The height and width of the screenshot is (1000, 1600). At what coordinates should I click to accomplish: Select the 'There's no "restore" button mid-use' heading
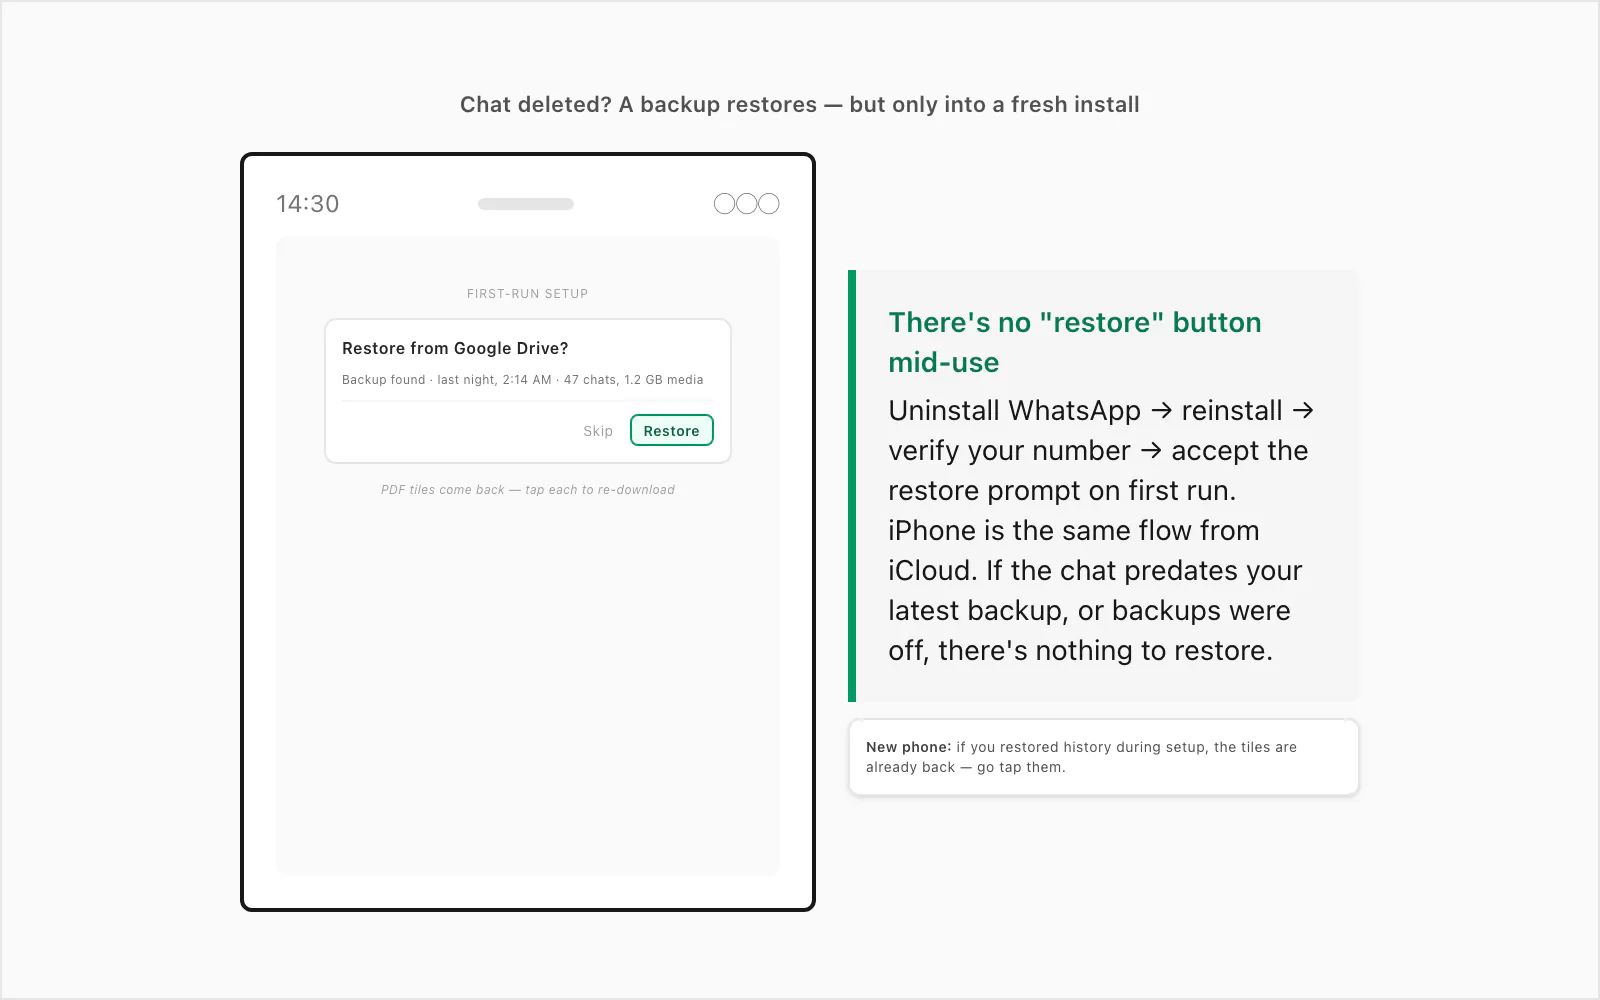click(1075, 342)
